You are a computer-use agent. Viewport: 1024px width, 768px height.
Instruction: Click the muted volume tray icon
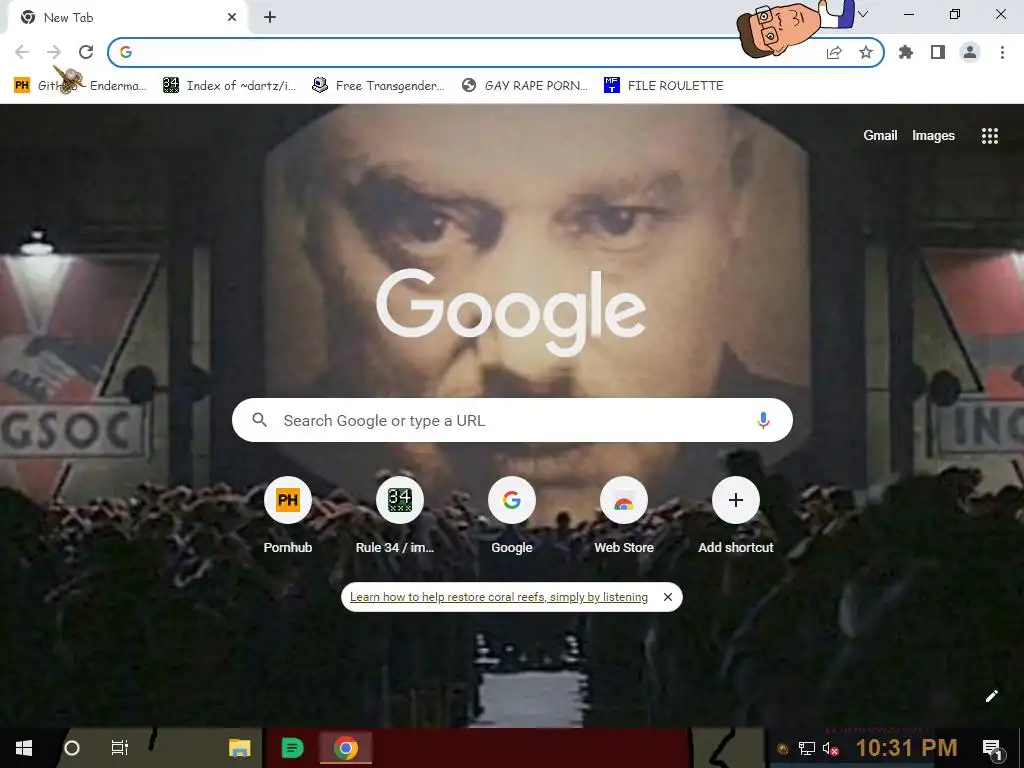point(830,748)
